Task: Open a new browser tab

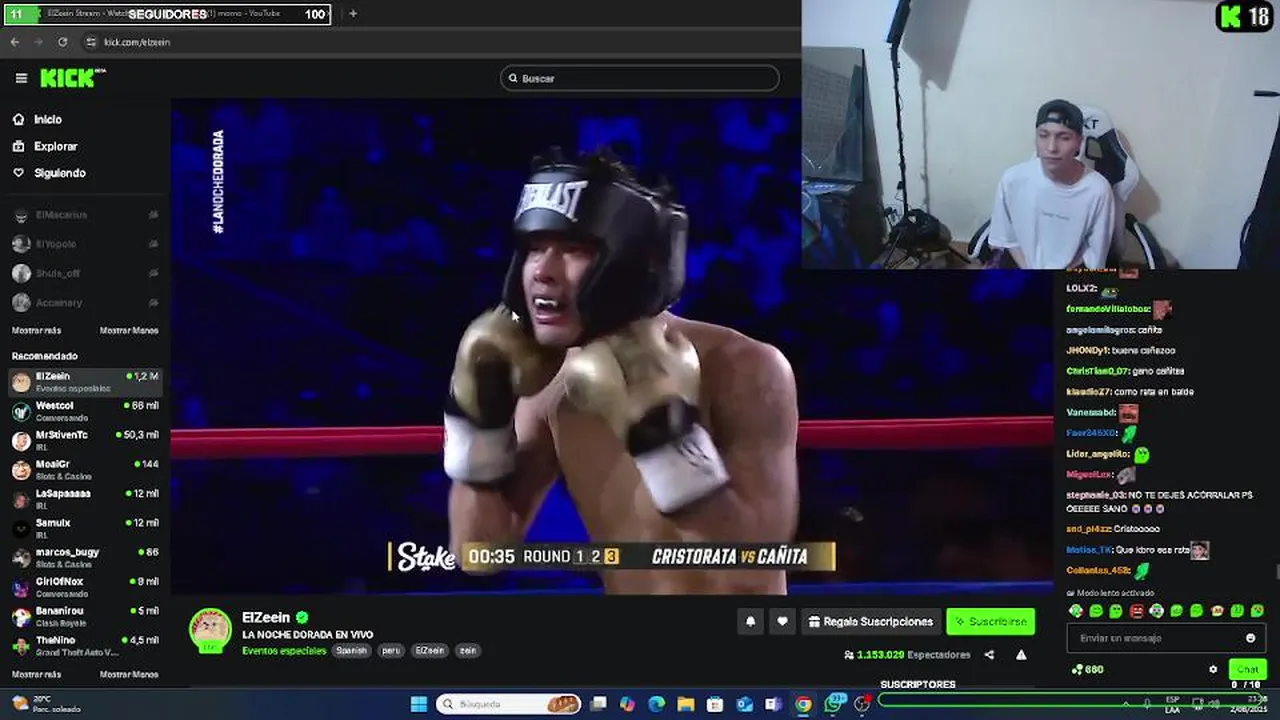Action: point(353,14)
